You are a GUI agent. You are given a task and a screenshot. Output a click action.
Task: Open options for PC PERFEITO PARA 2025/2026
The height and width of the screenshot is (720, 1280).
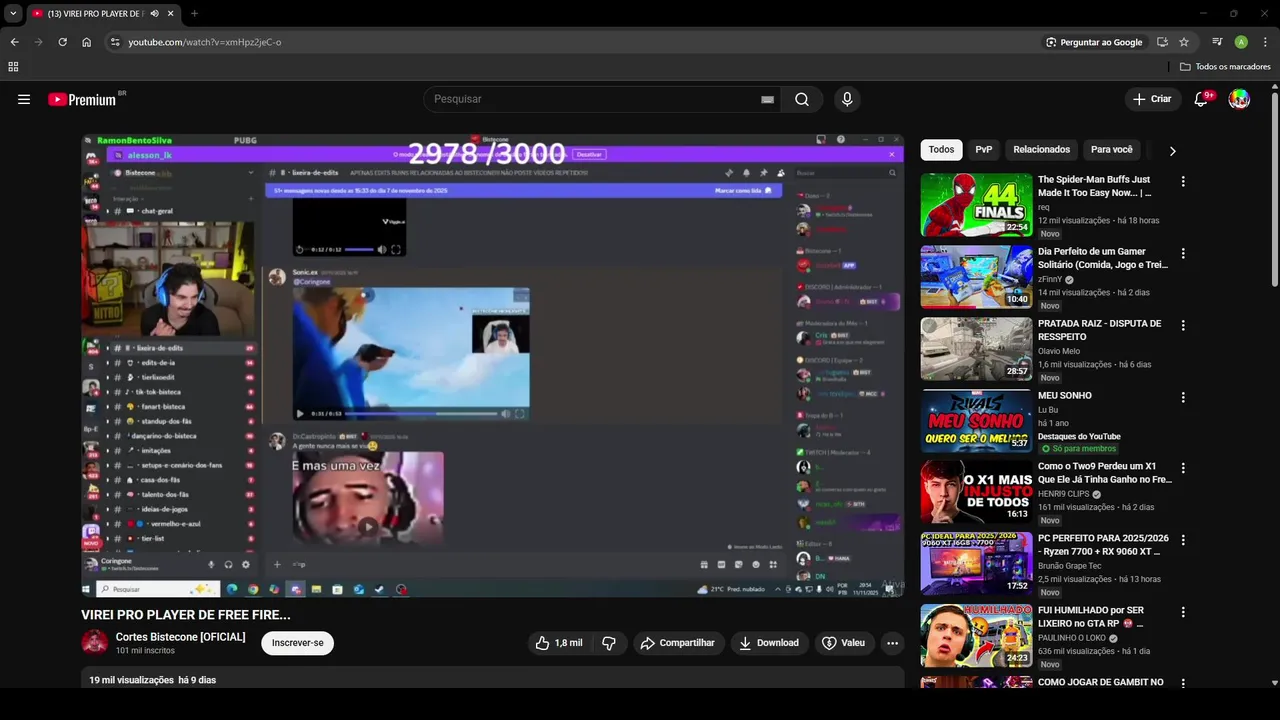pyautogui.click(x=1183, y=540)
